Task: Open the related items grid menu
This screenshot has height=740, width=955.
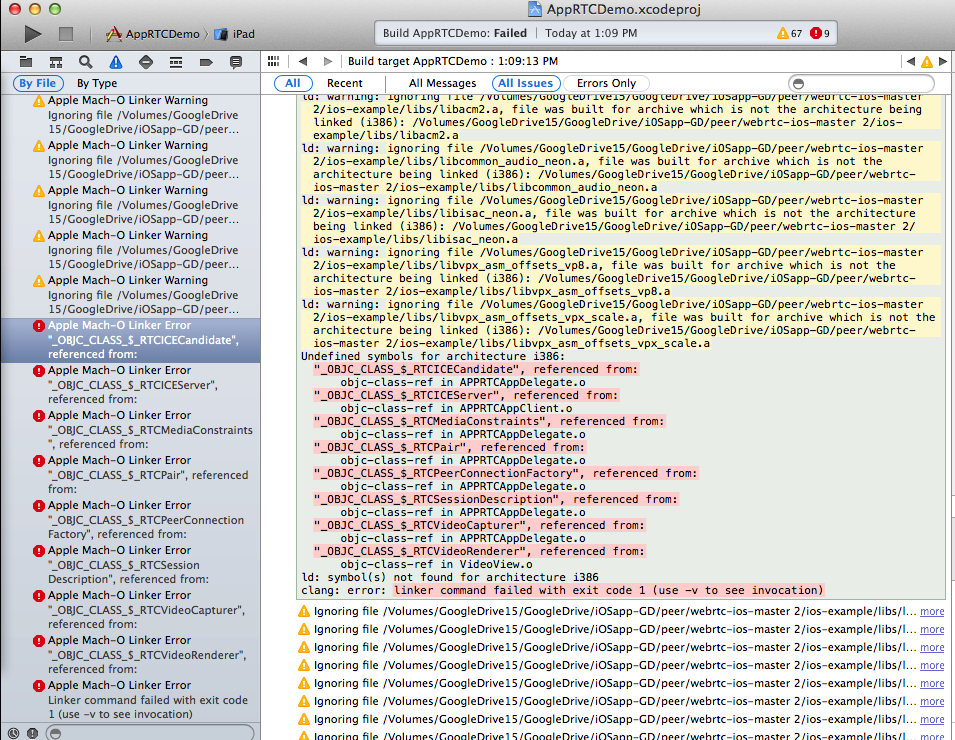Action: [x=273, y=61]
